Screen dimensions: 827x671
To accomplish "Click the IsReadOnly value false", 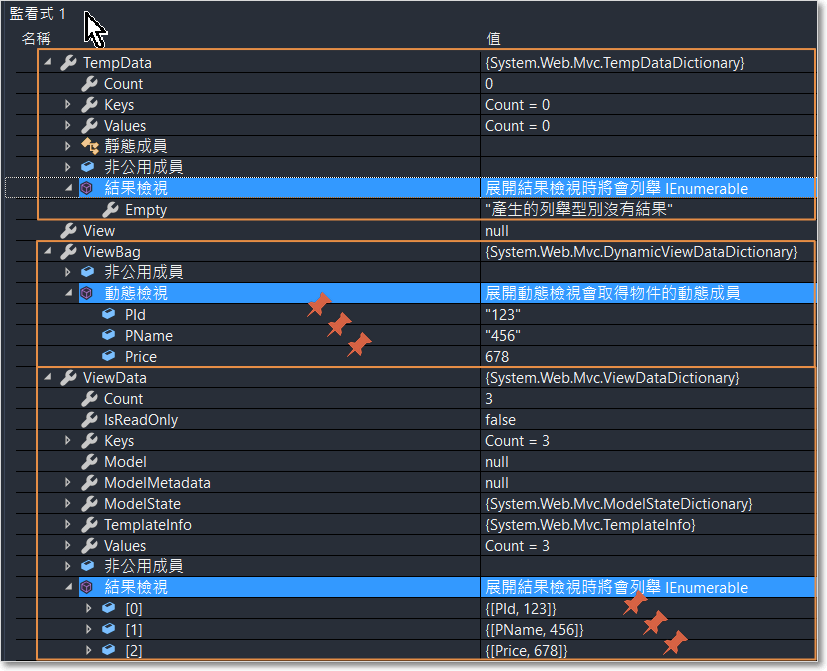I will pos(501,420).
